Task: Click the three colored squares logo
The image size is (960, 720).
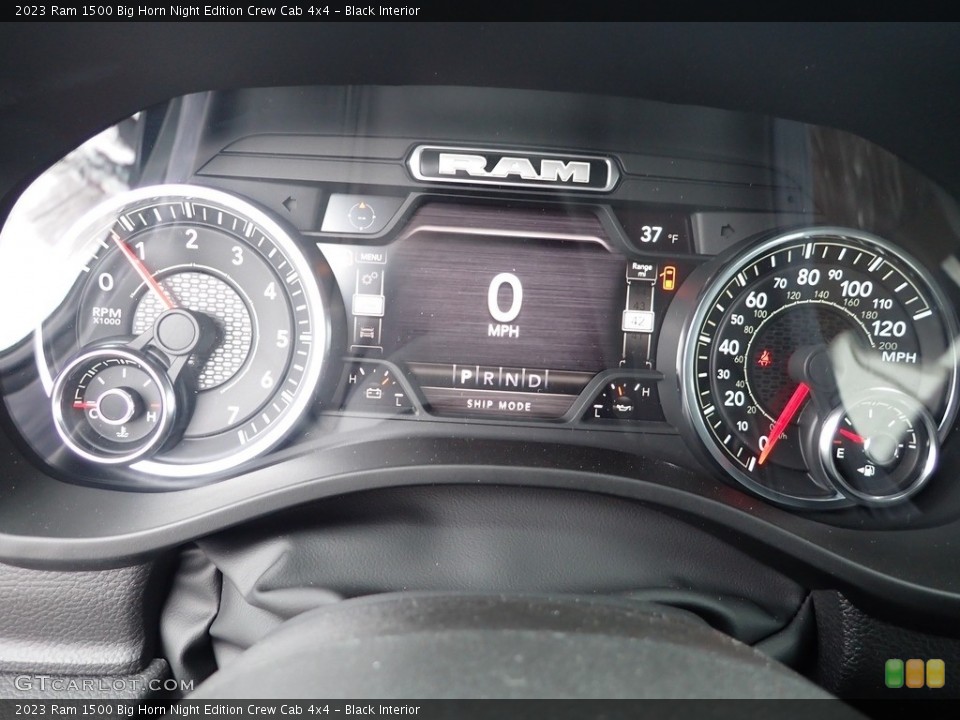Action: coord(915,673)
